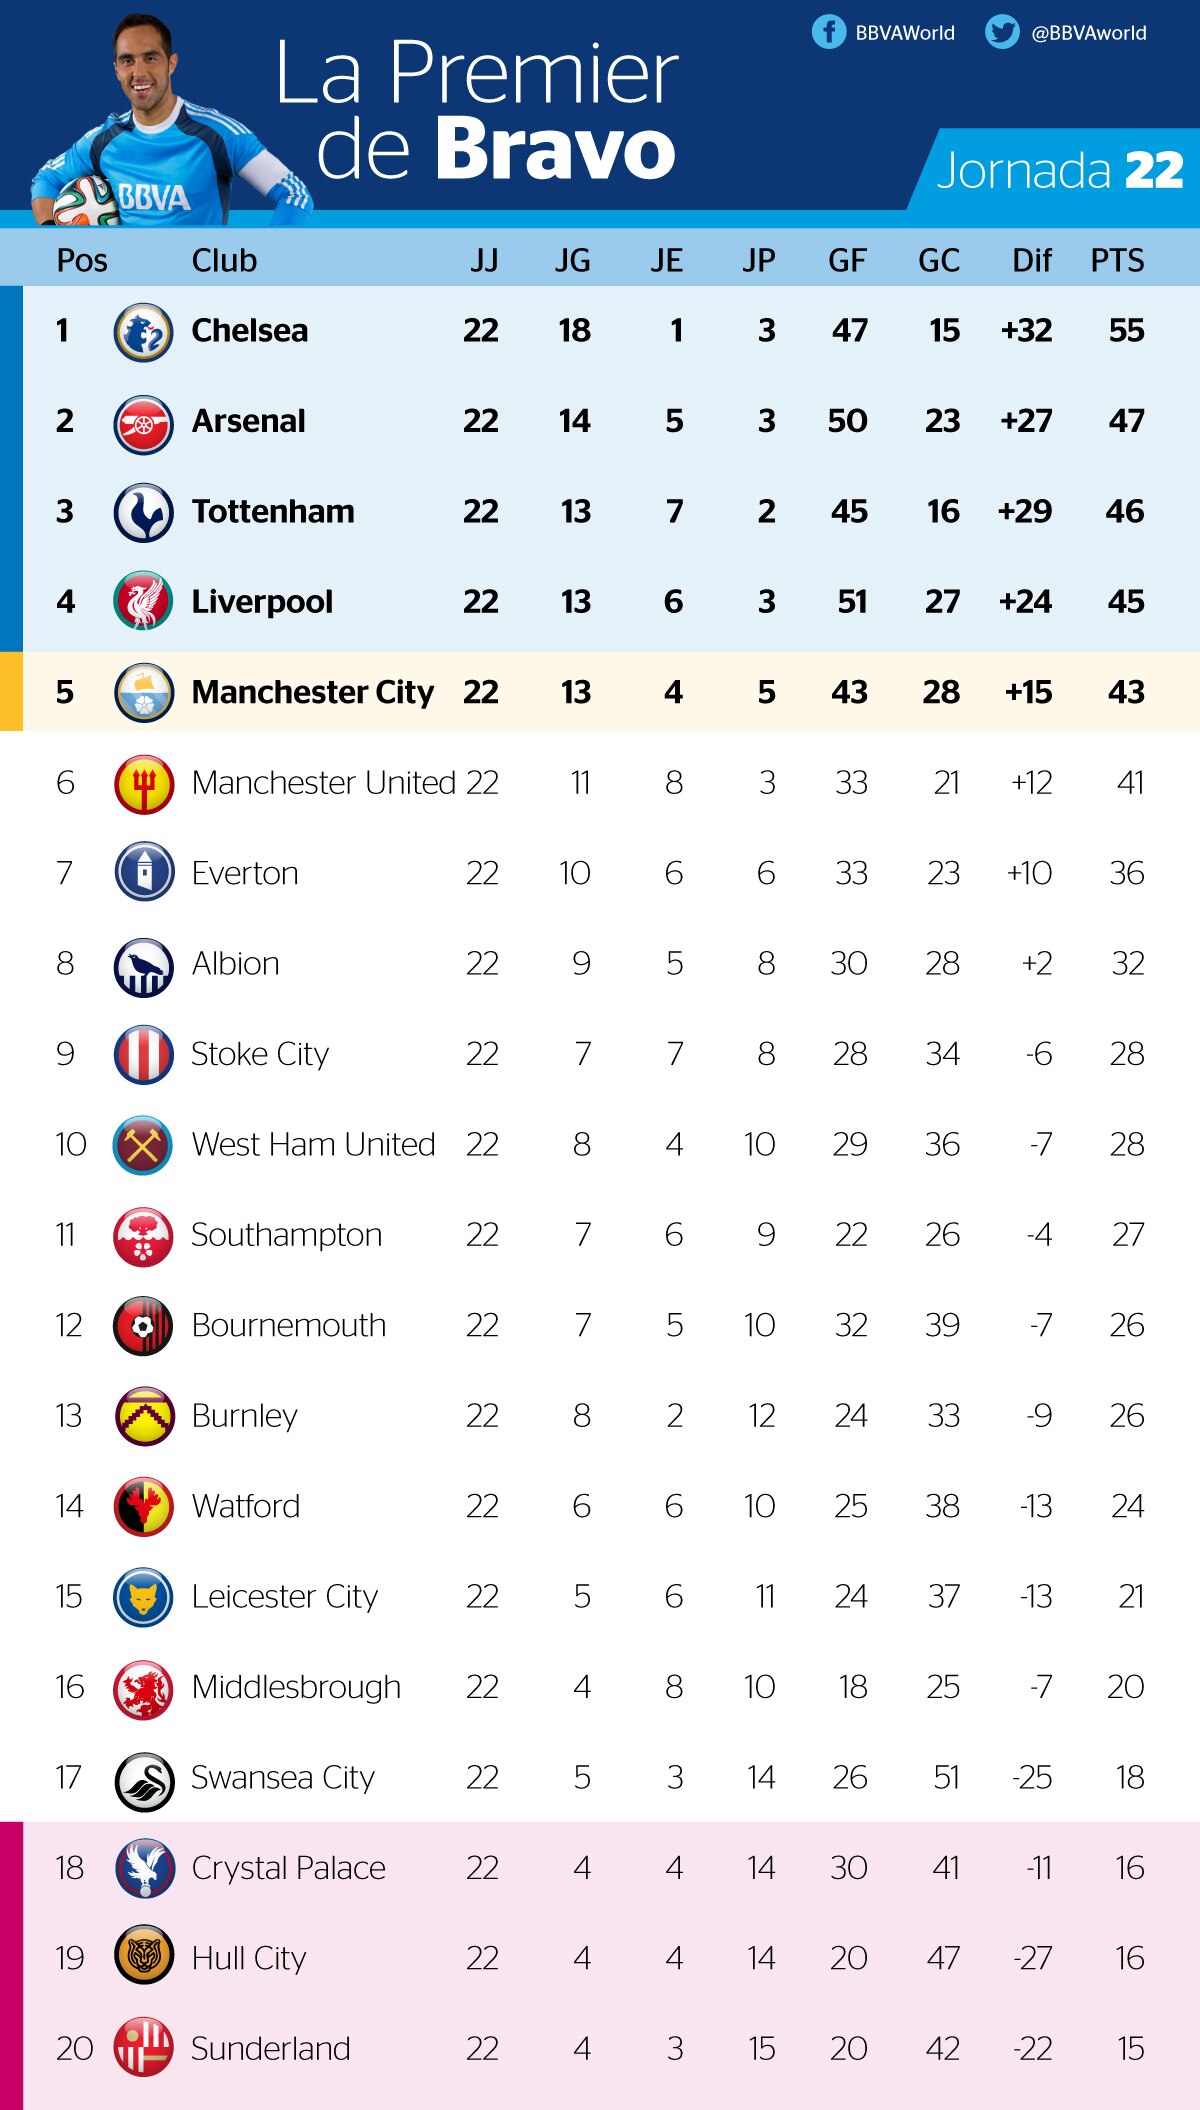Click the Dif column header
This screenshot has width=1200, height=2110.
1032,260
